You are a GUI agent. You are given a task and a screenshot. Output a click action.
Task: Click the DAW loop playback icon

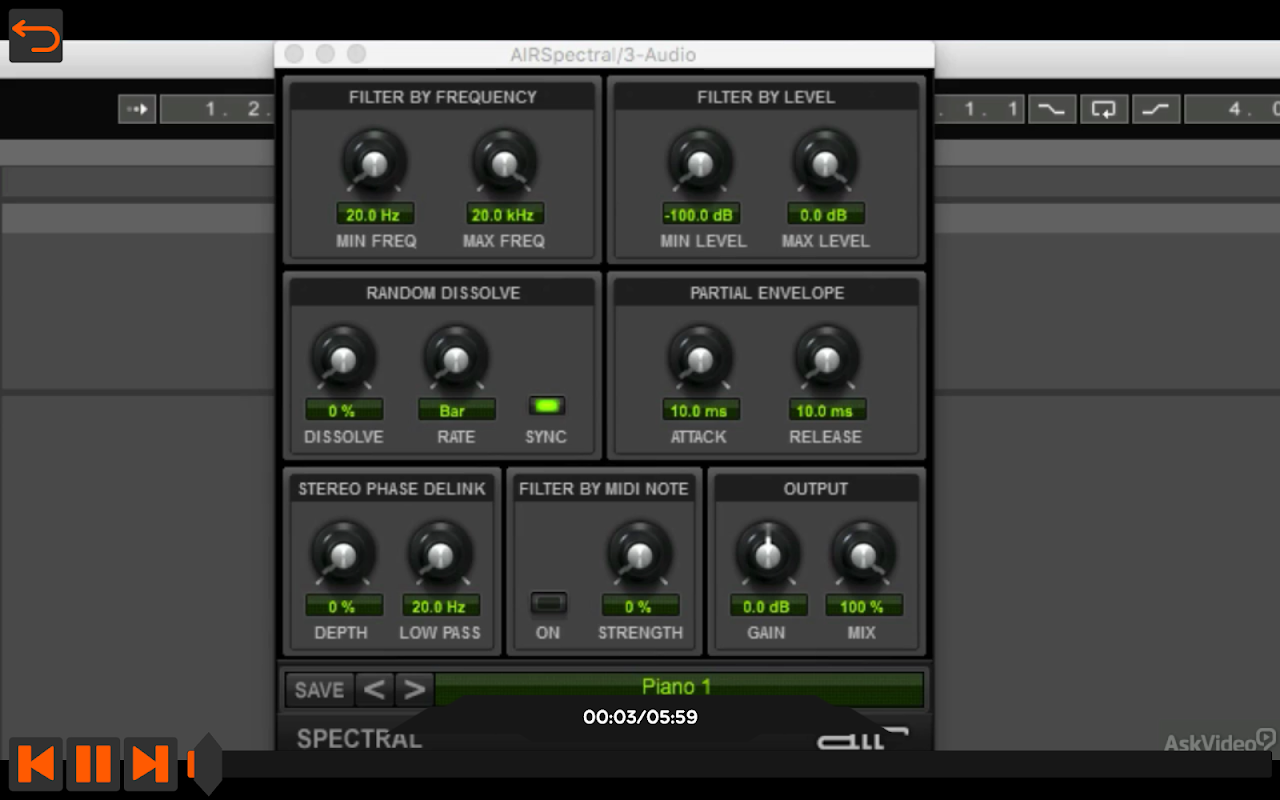point(1104,109)
